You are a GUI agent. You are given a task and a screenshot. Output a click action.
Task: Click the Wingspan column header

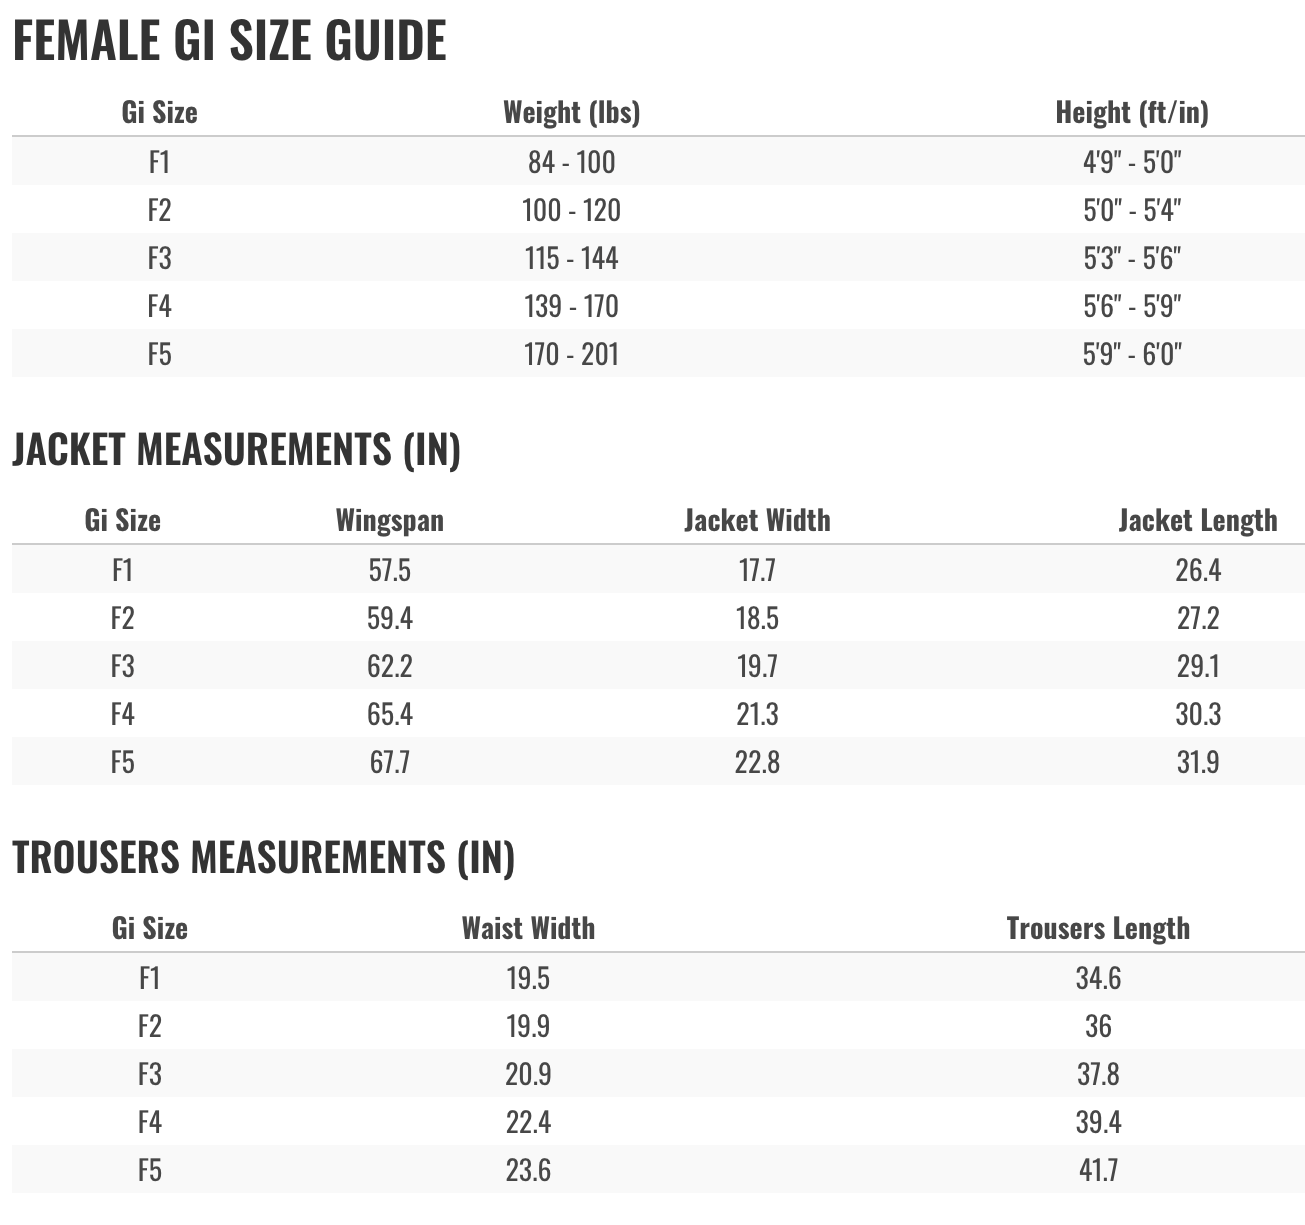coord(390,520)
